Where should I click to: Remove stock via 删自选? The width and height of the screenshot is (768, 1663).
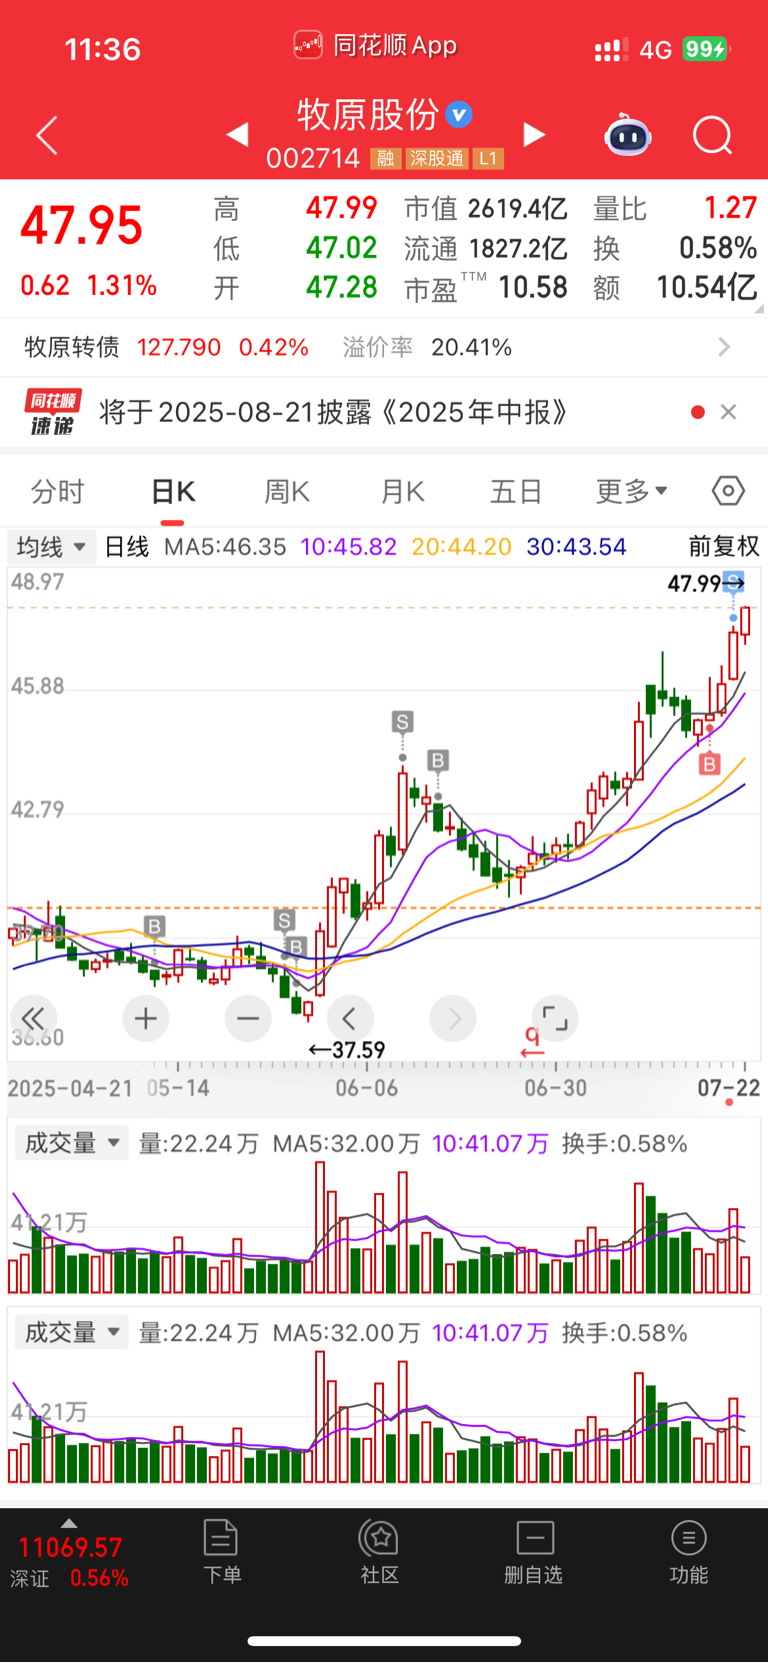(x=534, y=1552)
